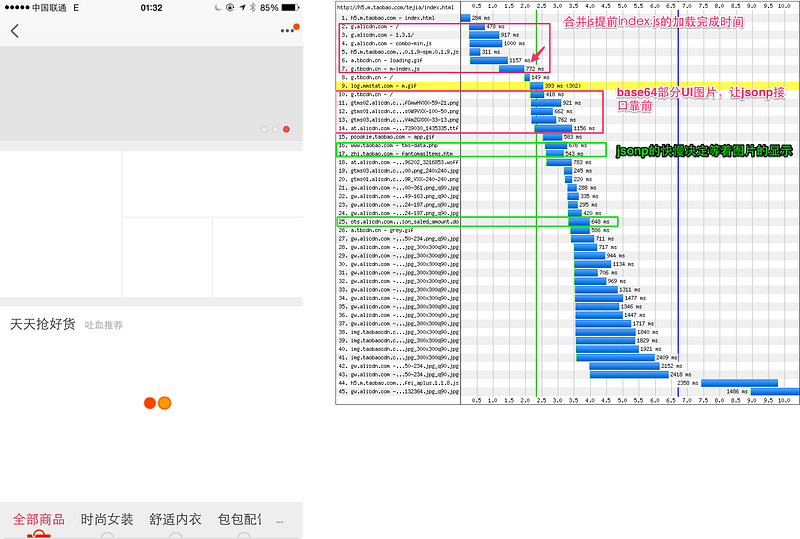Image resolution: width=800 pixels, height=539 pixels.
Task: Select waterfall row 11 59-21.png
Action: [x=399, y=103]
